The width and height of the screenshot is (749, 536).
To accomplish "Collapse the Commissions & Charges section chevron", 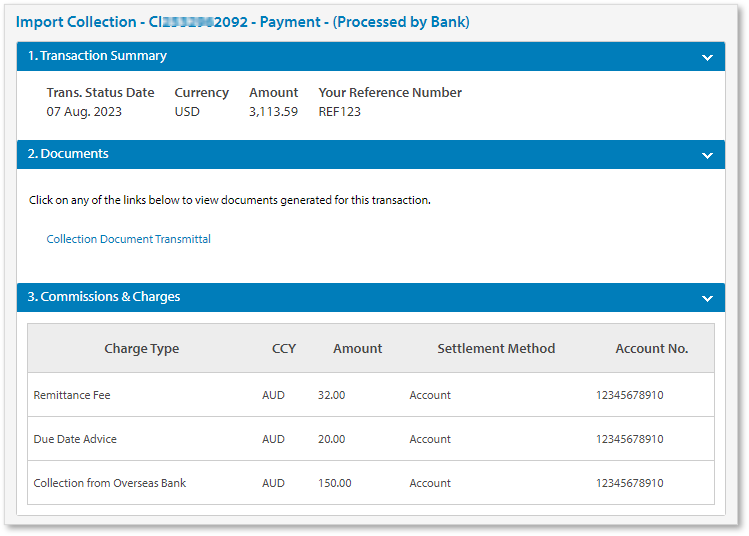I will pyautogui.click(x=707, y=299).
